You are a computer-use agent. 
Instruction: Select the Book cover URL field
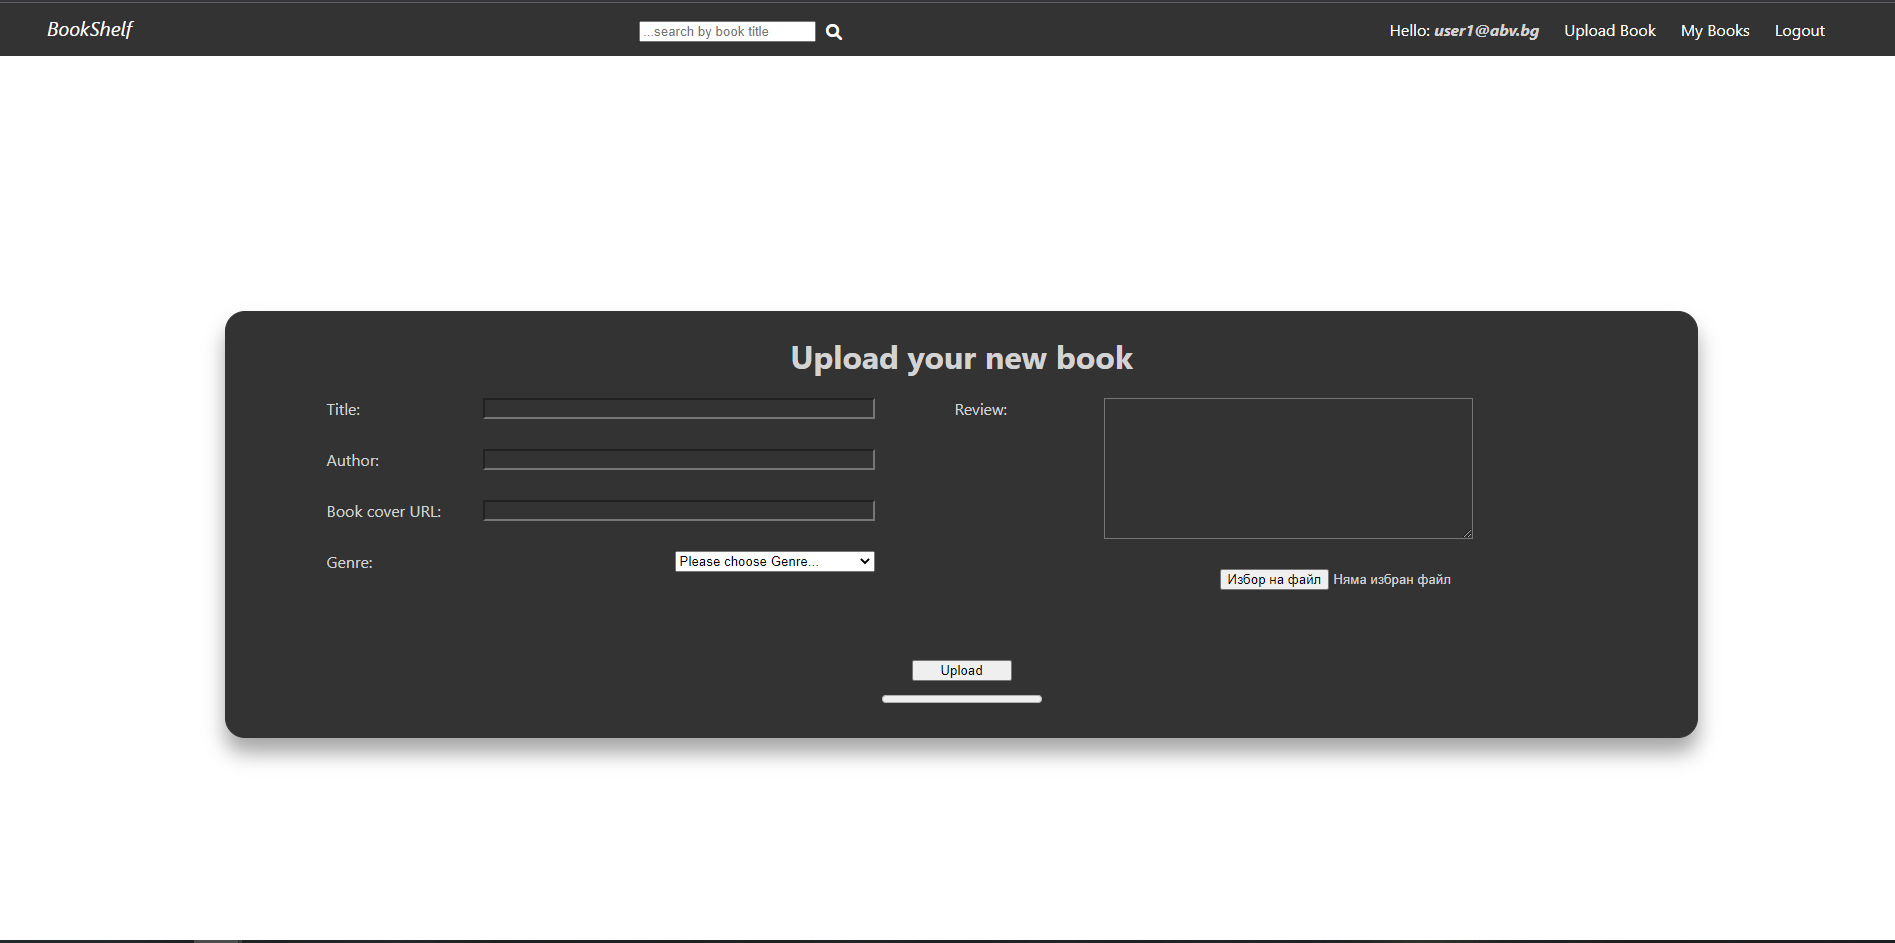pyautogui.click(x=678, y=510)
